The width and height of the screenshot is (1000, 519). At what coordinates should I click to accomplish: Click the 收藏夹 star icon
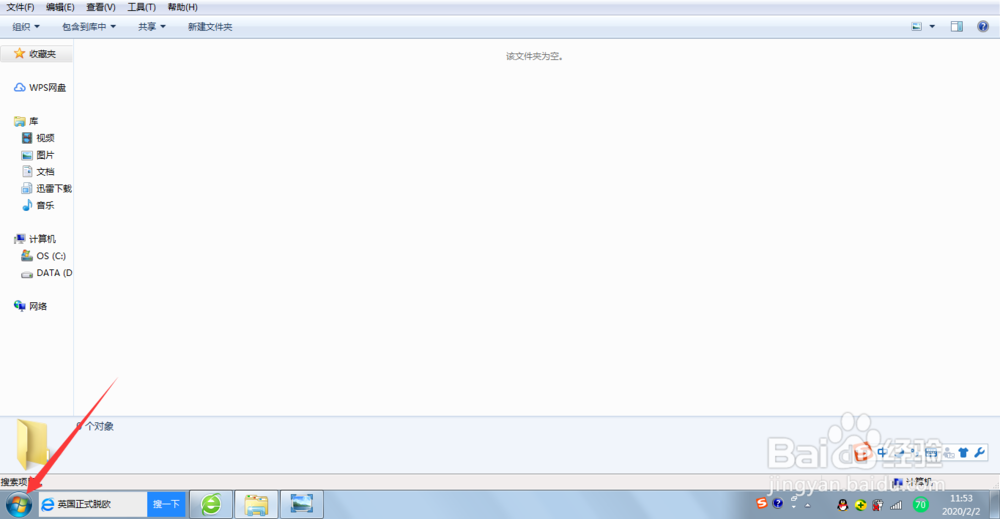tap(20, 54)
